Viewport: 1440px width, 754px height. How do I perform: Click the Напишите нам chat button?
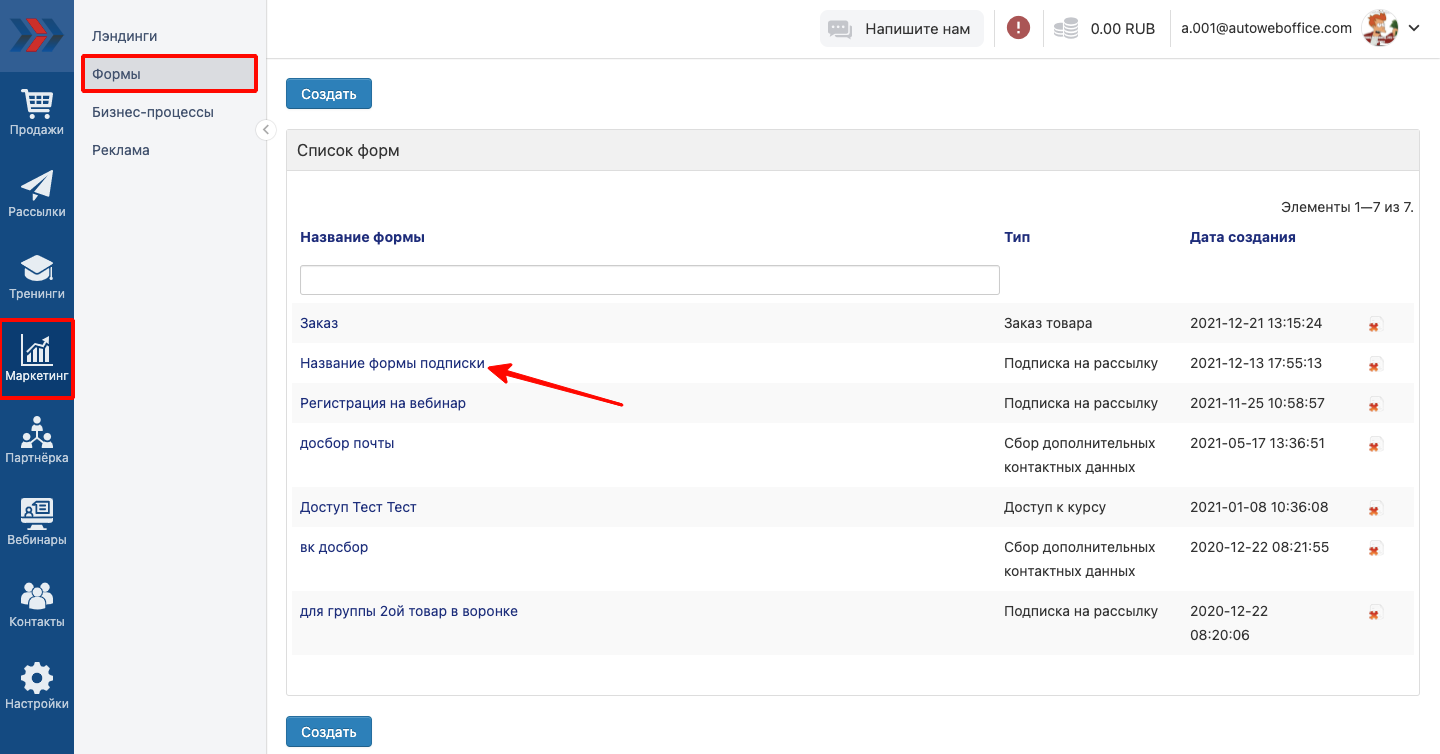pyautogui.click(x=901, y=29)
